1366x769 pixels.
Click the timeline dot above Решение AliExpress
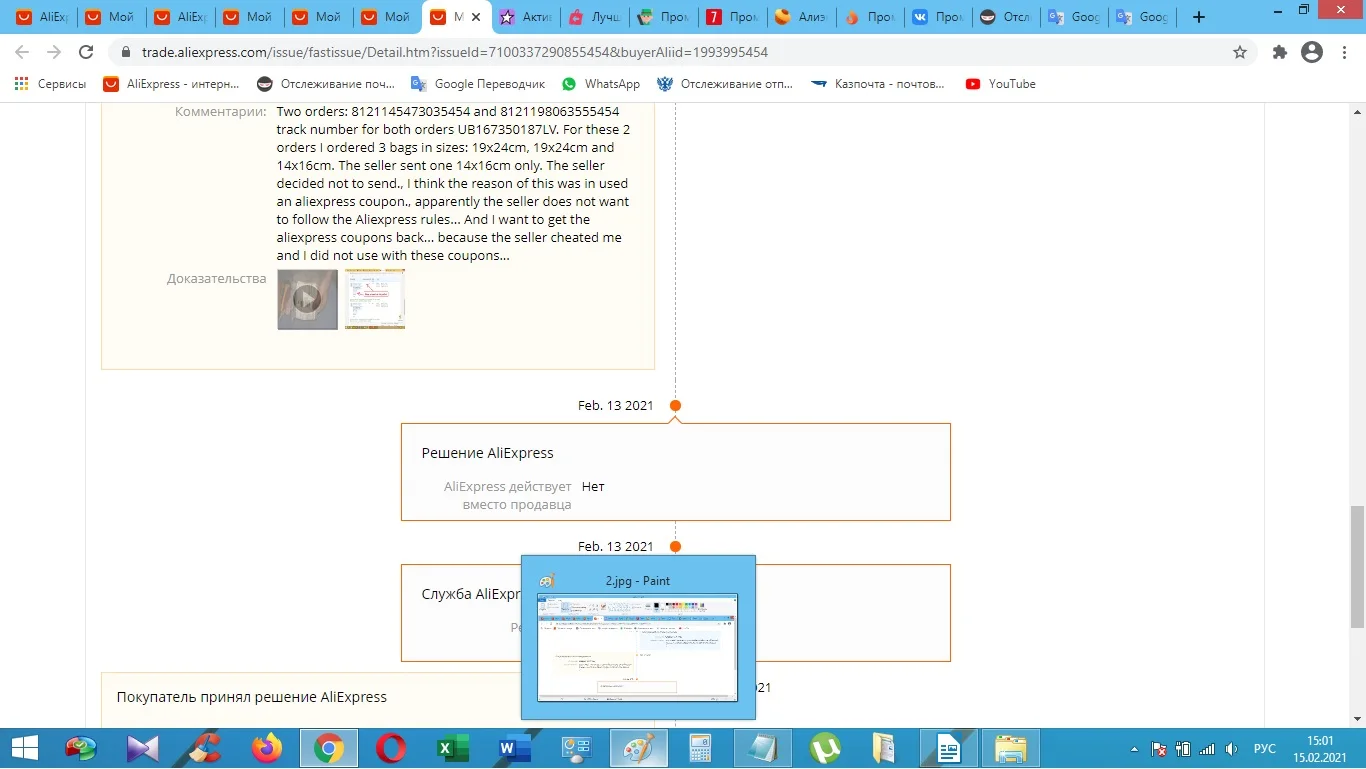coord(675,406)
